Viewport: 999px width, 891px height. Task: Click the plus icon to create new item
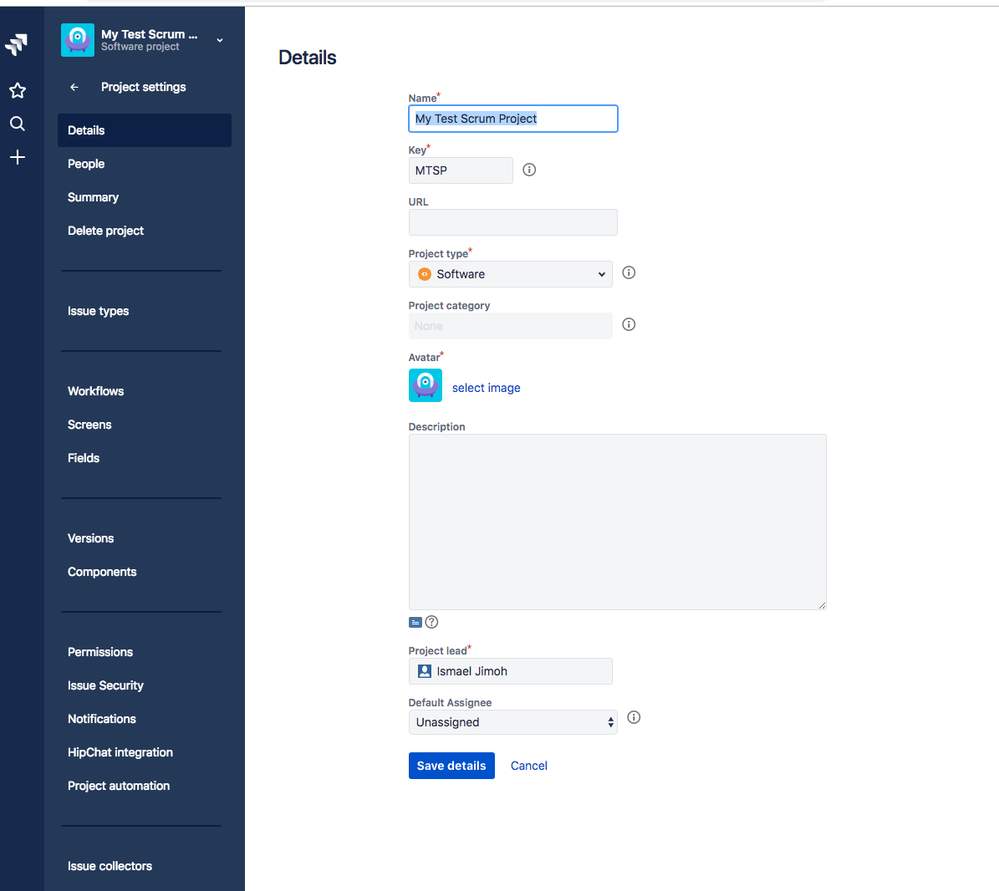(16, 156)
